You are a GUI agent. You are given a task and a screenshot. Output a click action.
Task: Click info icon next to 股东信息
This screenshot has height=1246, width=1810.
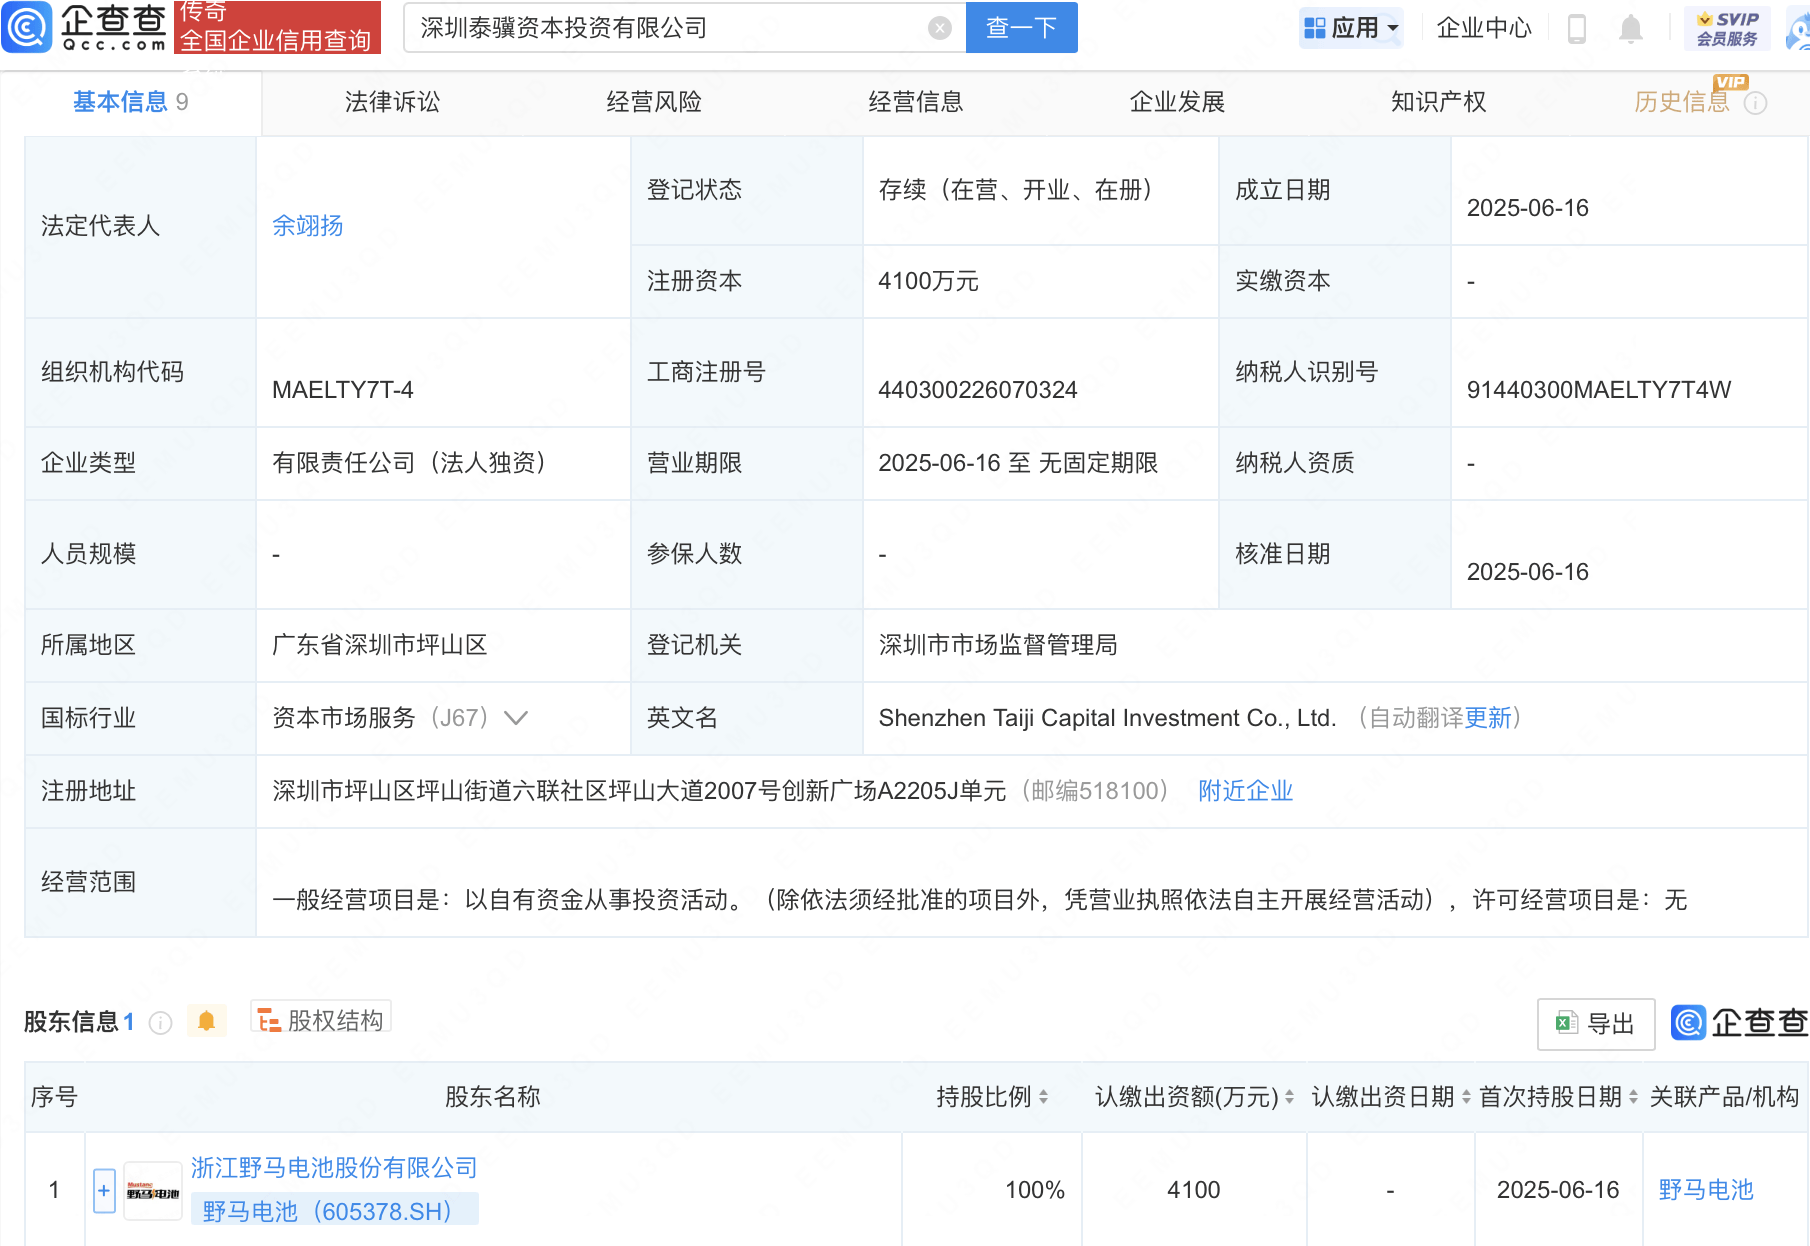click(x=160, y=1022)
